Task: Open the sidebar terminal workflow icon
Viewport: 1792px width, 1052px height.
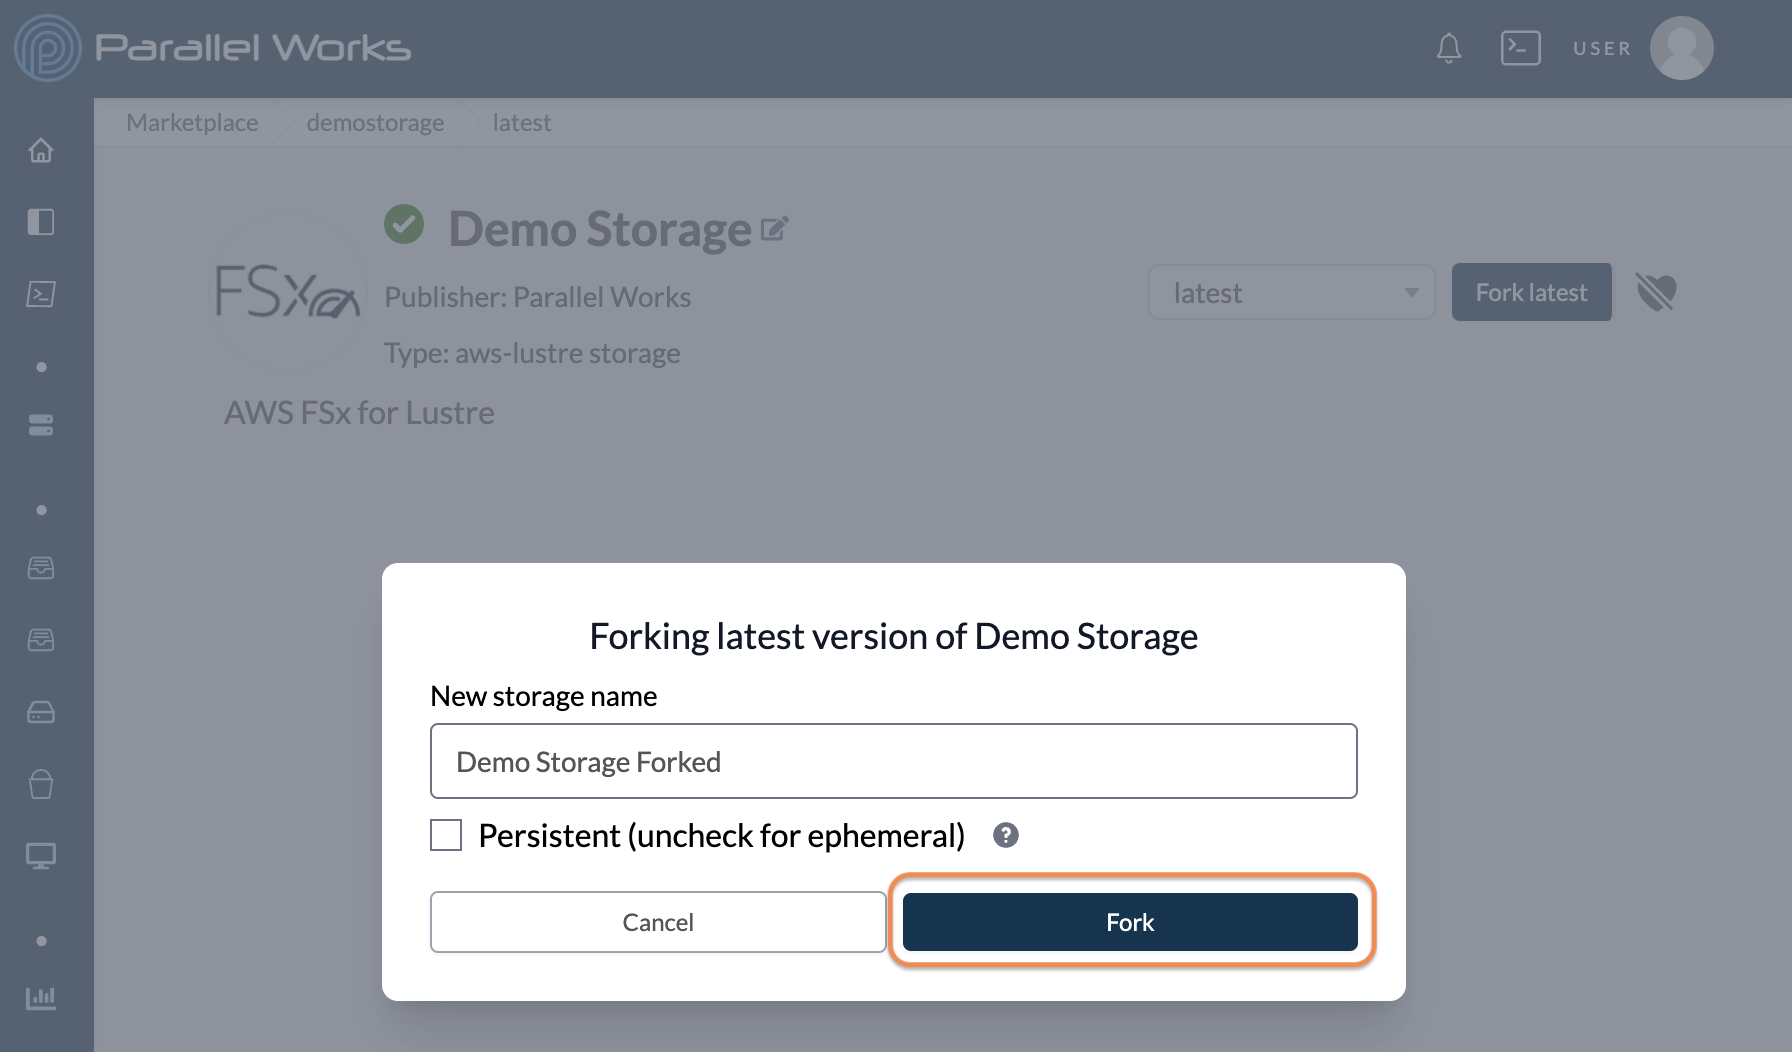Action: 41,294
